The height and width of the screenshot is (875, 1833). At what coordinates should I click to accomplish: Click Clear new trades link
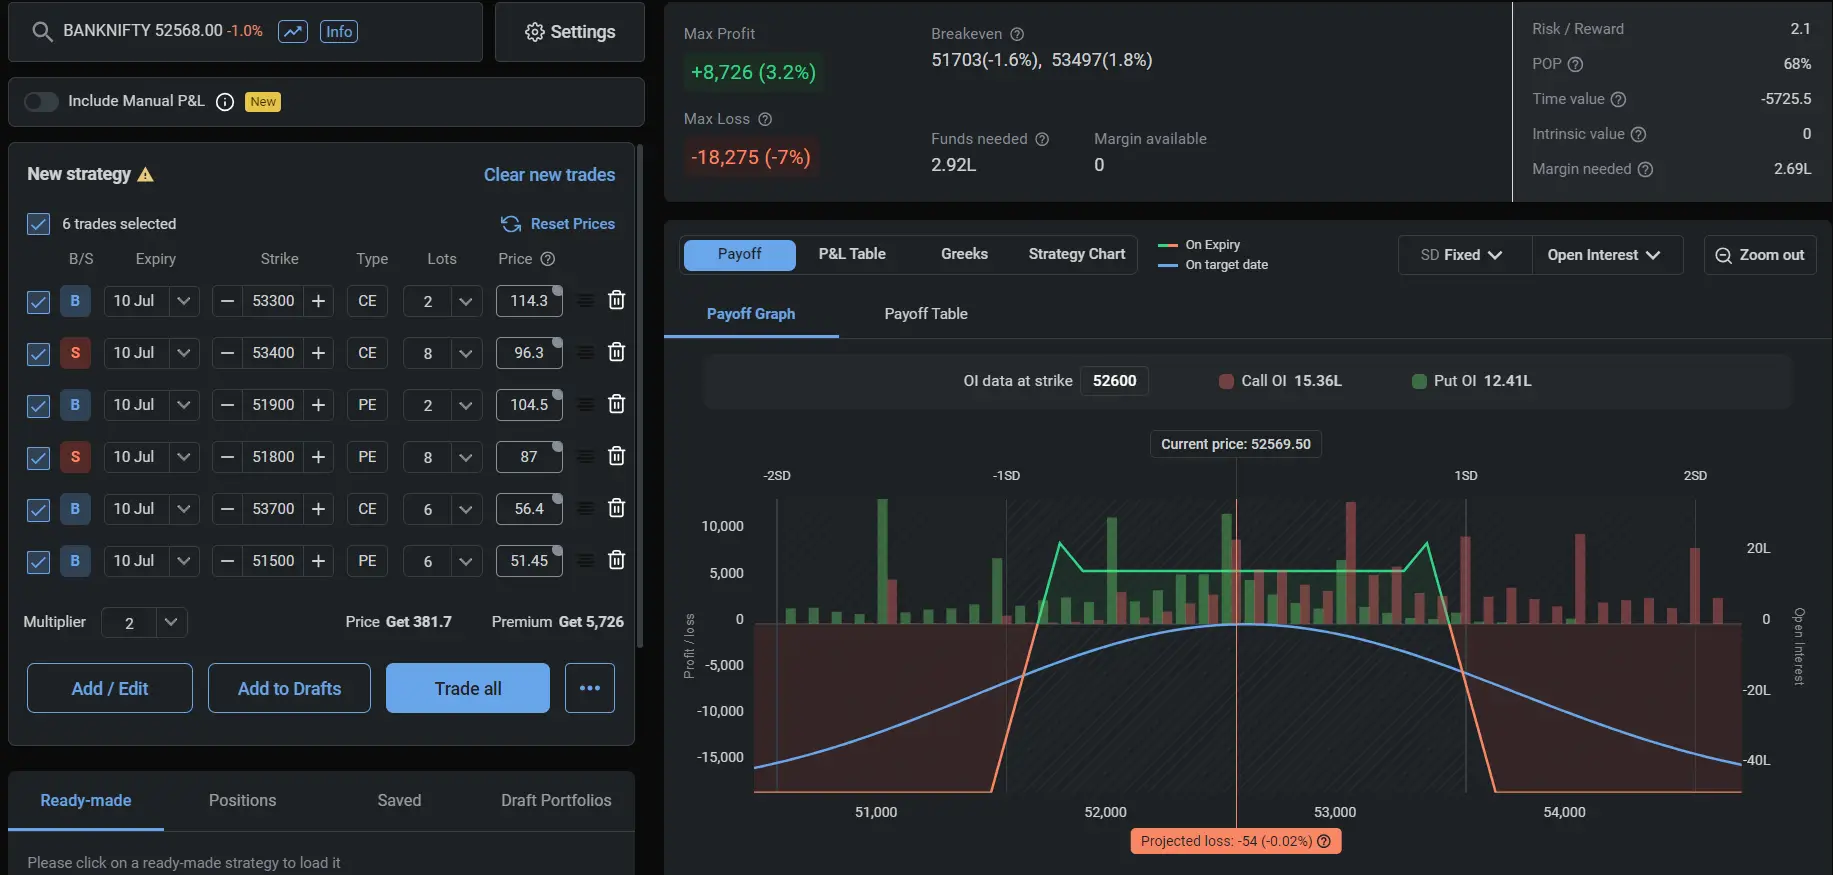[x=550, y=175]
